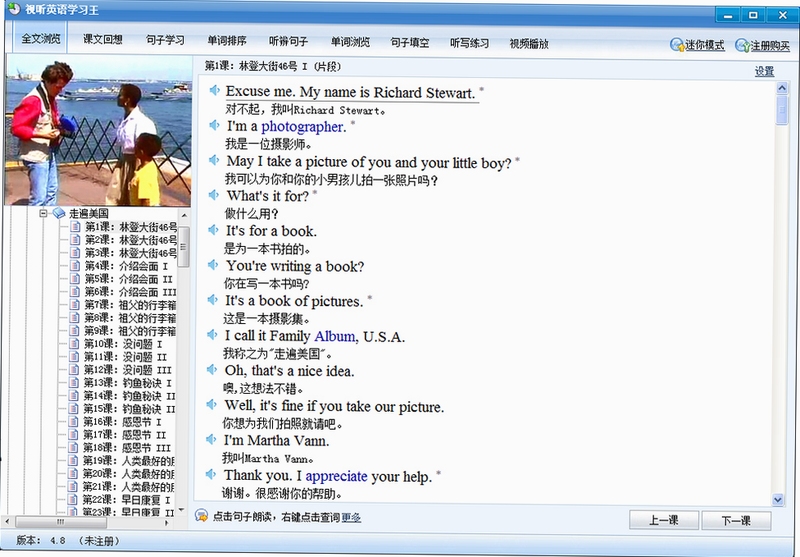Open the 听辨句子 tab
This screenshot has width=800, height=557.
tap(288, 41)
